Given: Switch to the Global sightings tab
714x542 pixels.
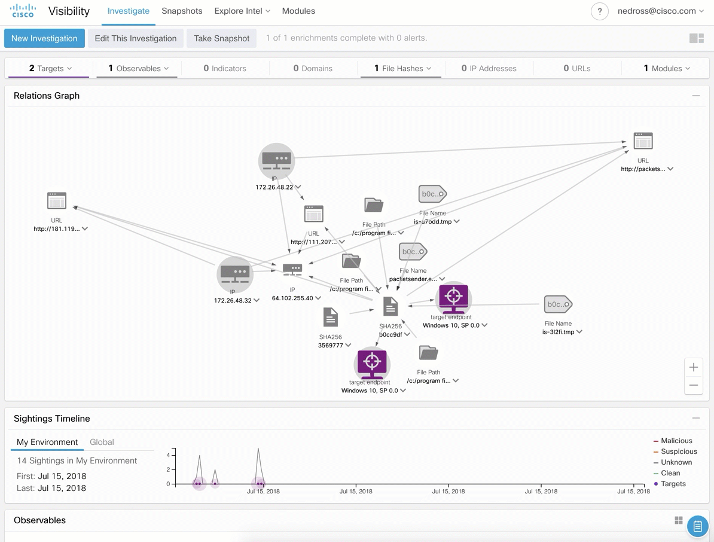Looking at the screenshot, I should (x=102, y=442).
